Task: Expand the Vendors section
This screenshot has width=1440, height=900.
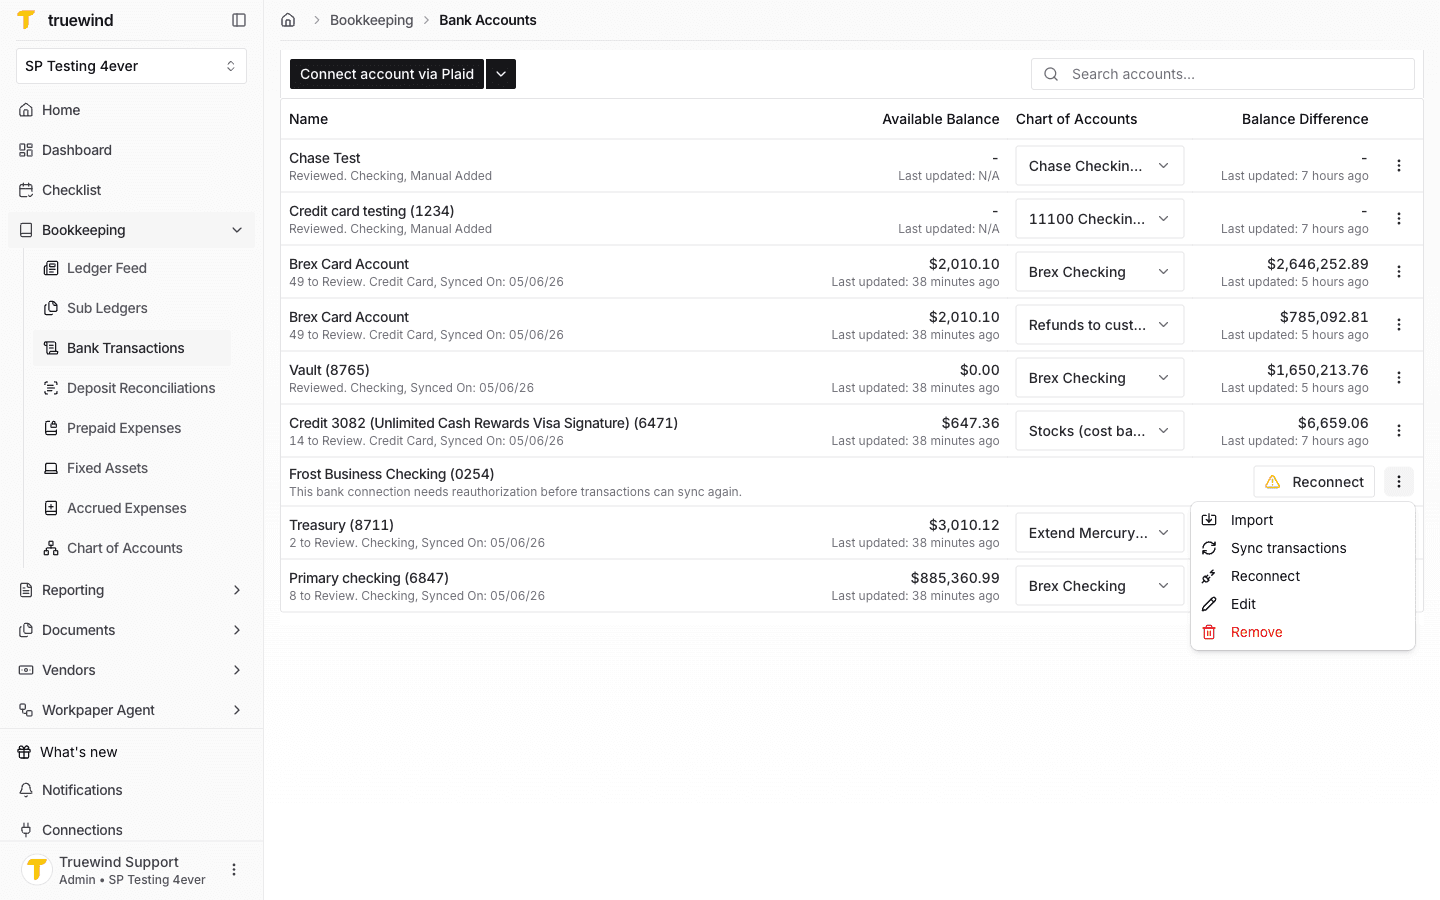Action: (237, 670)
